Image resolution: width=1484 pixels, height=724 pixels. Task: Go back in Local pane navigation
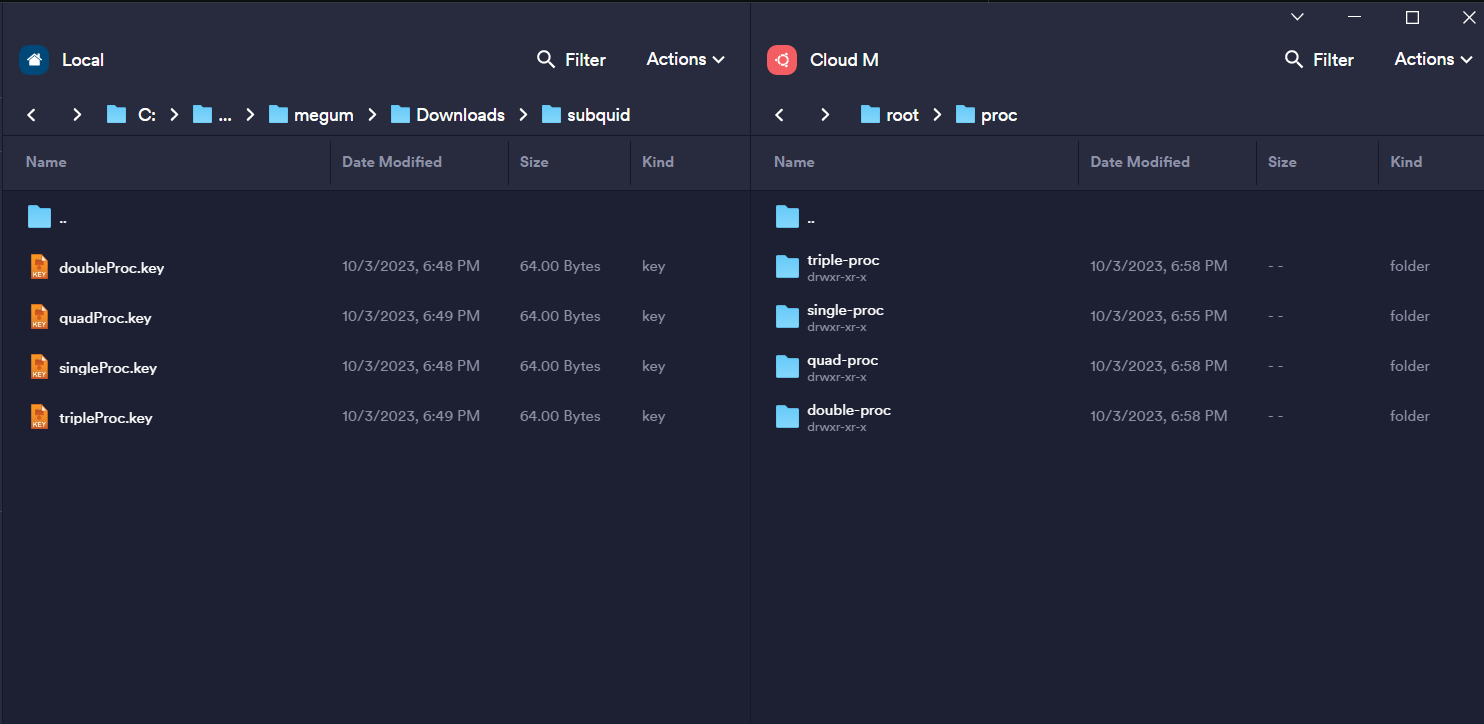(x=32, y=115)
